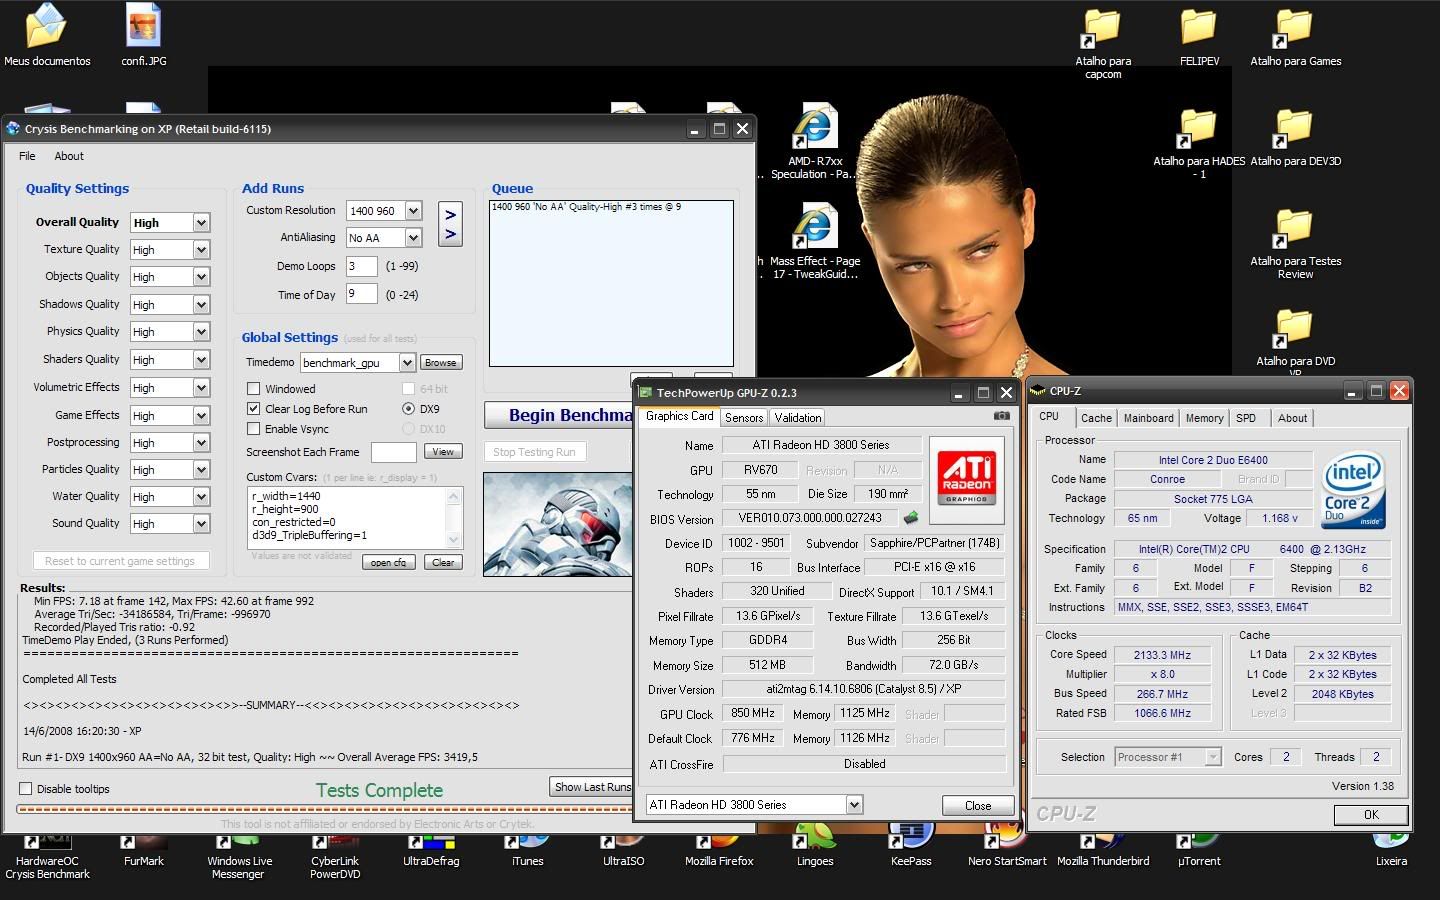The height and width of the screenshot is (900, 1440).
Task: Uncheck Clear Log Before Run
Action: point(254,409)
